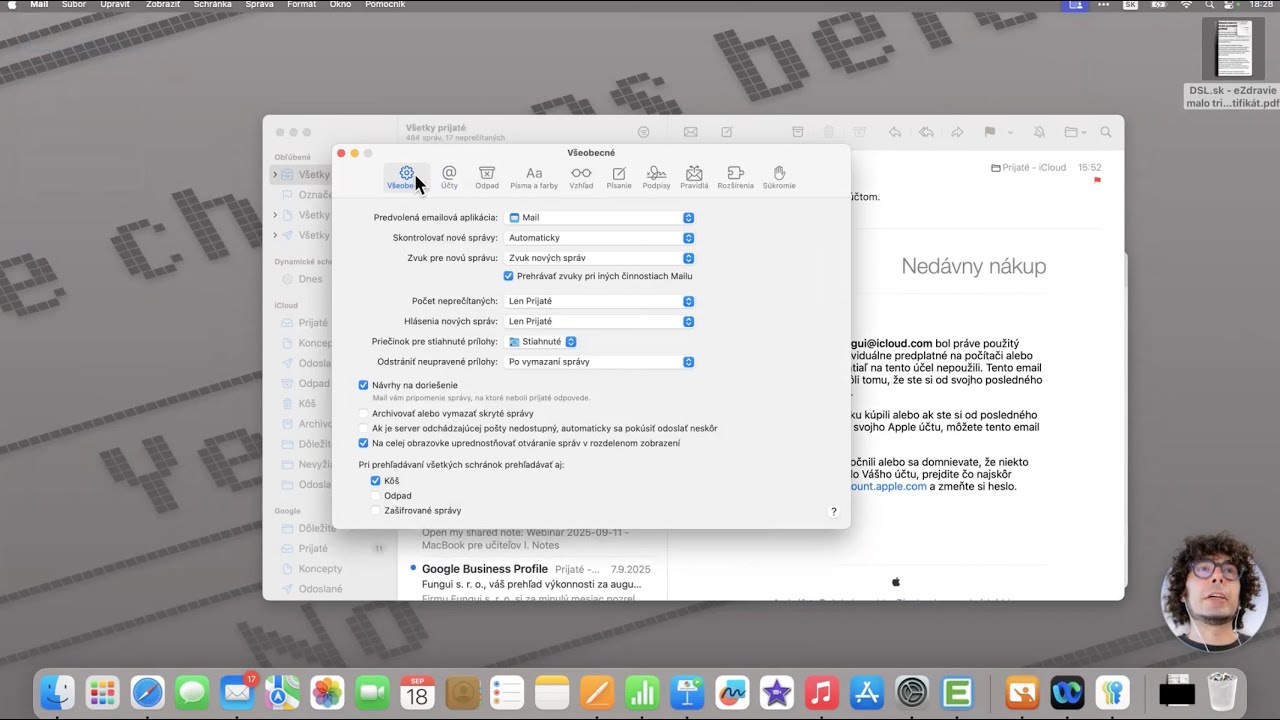This screenshot has width=1280, height=720.
Task: Toggle the Návrhy na doriešenie checkbox
Action: point(364,385)
